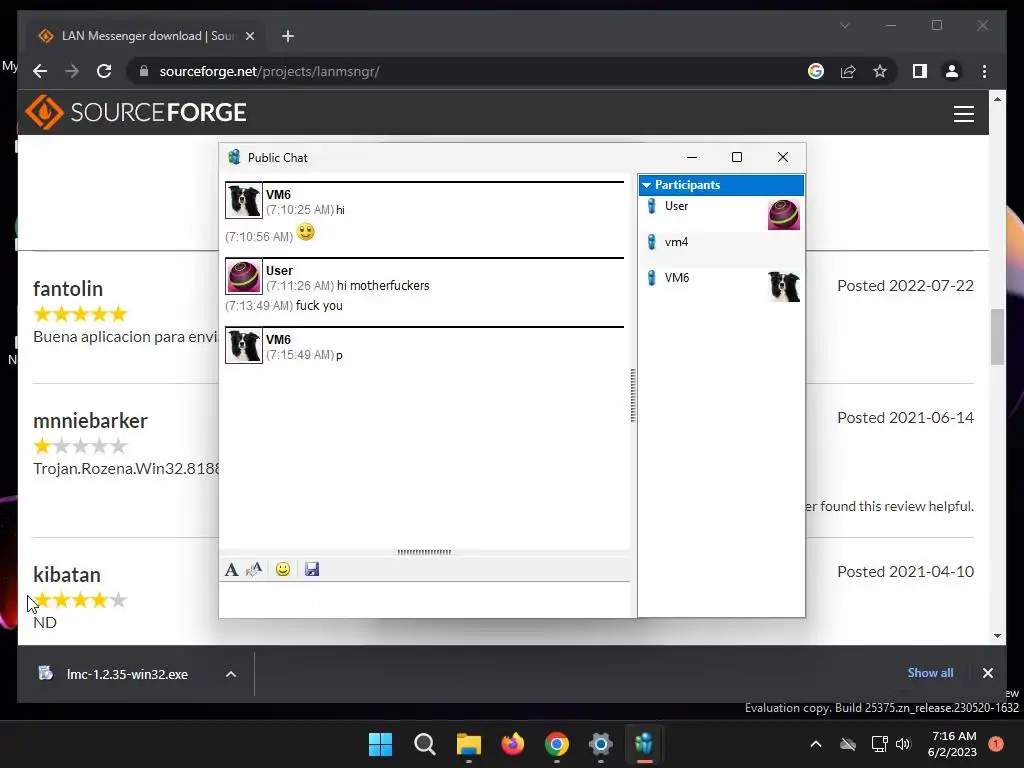This screenshot has width=1024, height=768.
Task: Click scrollbar up arrow on page
Action: (x=997, y=99)
